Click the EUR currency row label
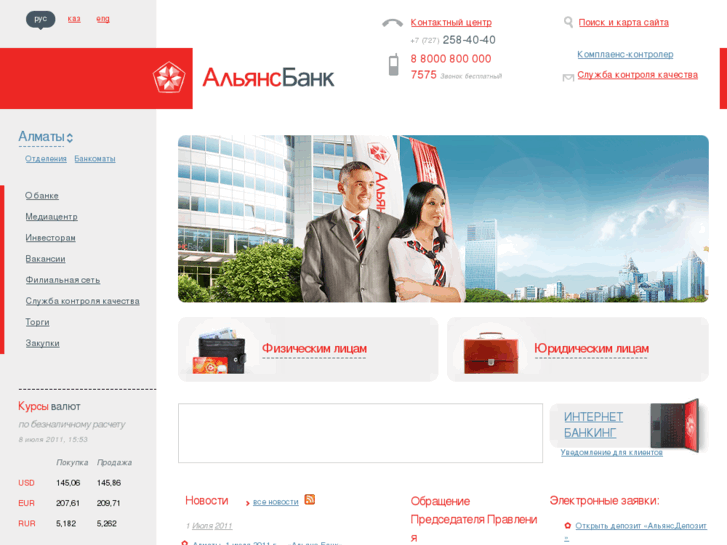The image size is (727, 545). click(26, 503)
